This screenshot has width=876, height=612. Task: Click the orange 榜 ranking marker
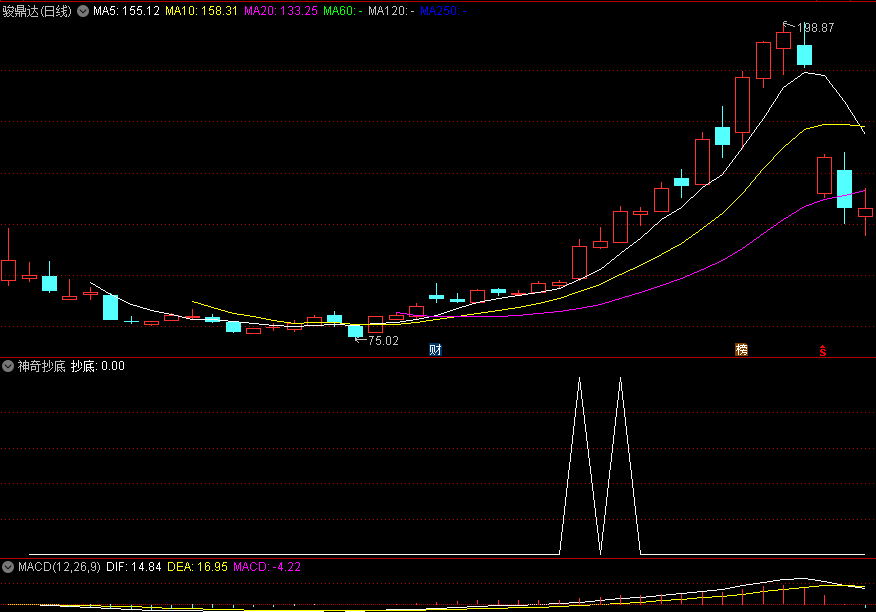point(741,349)
